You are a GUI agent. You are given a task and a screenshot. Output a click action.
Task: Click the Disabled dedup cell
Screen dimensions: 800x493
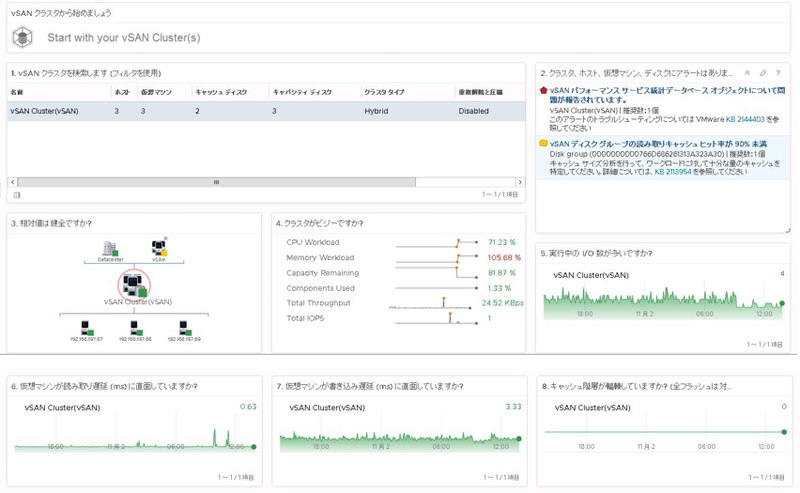coord(473,111)
